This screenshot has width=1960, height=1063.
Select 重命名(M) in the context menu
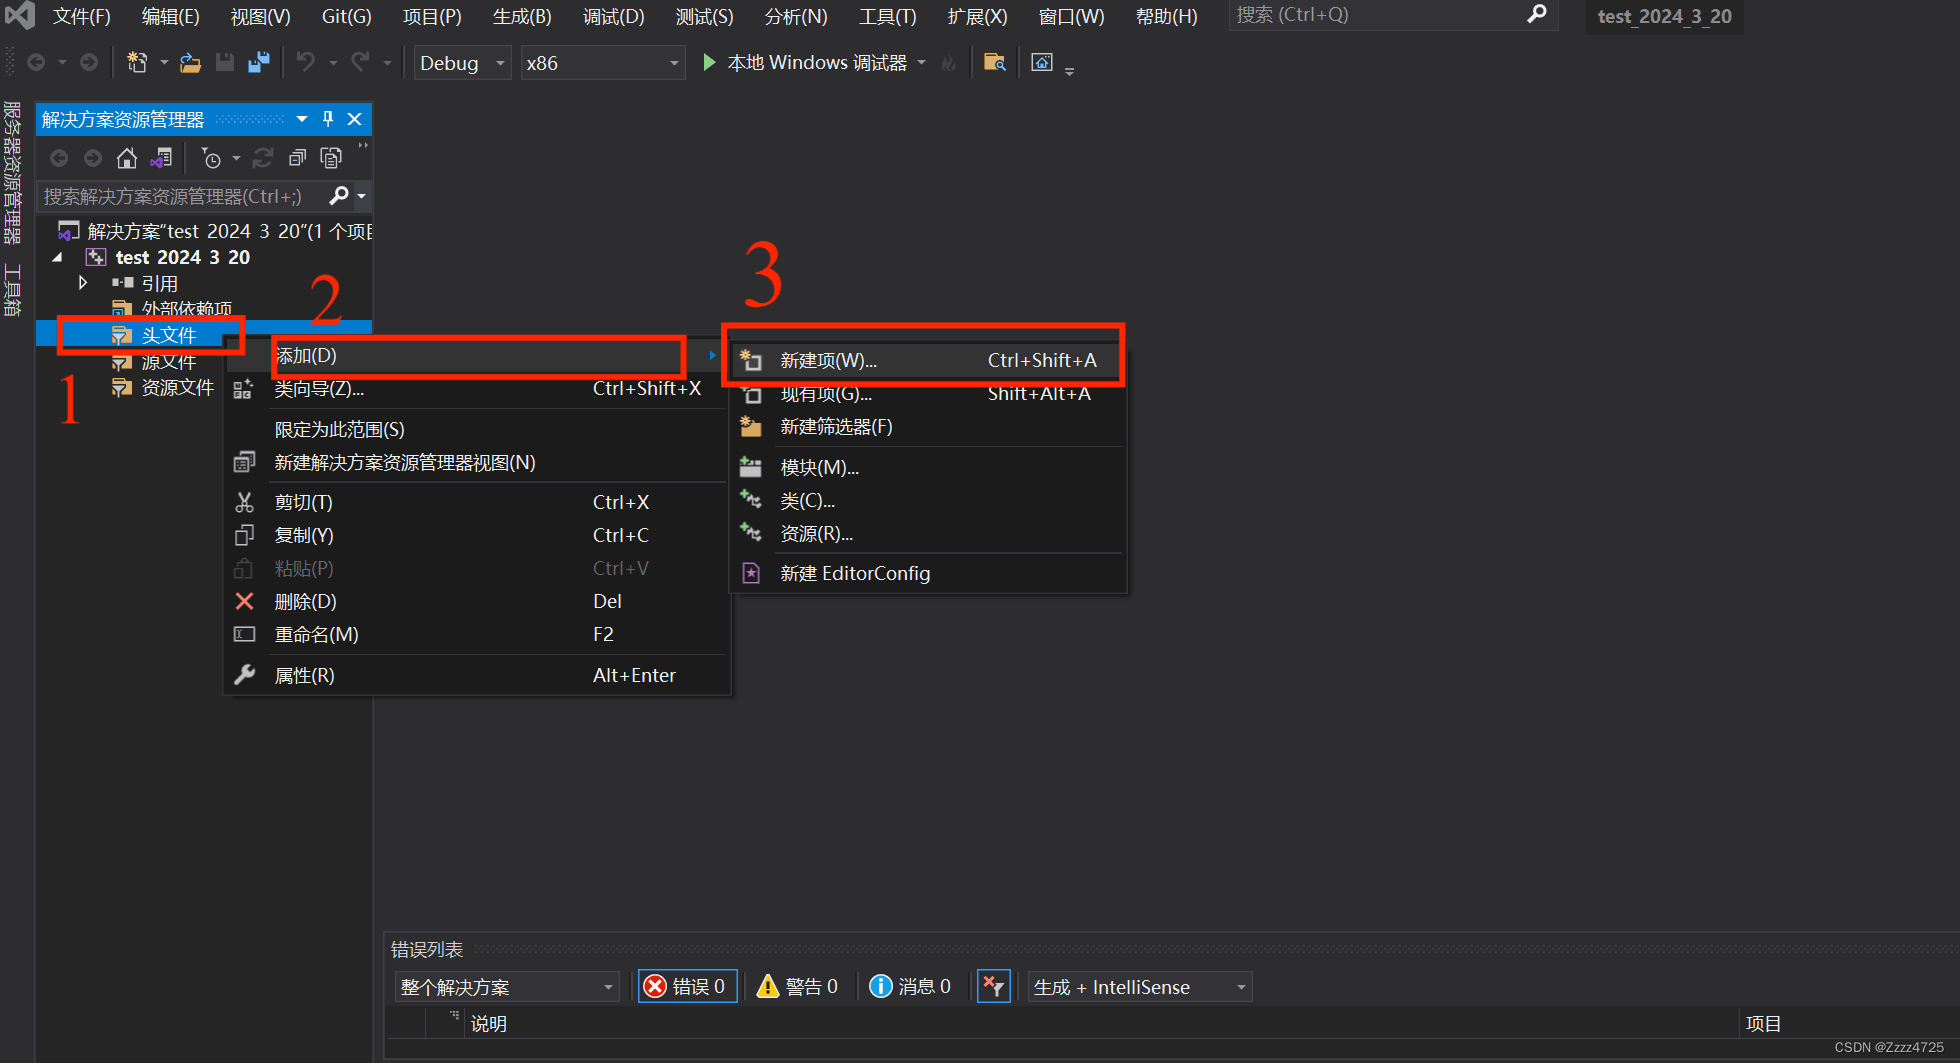click(x=478, y=634)
